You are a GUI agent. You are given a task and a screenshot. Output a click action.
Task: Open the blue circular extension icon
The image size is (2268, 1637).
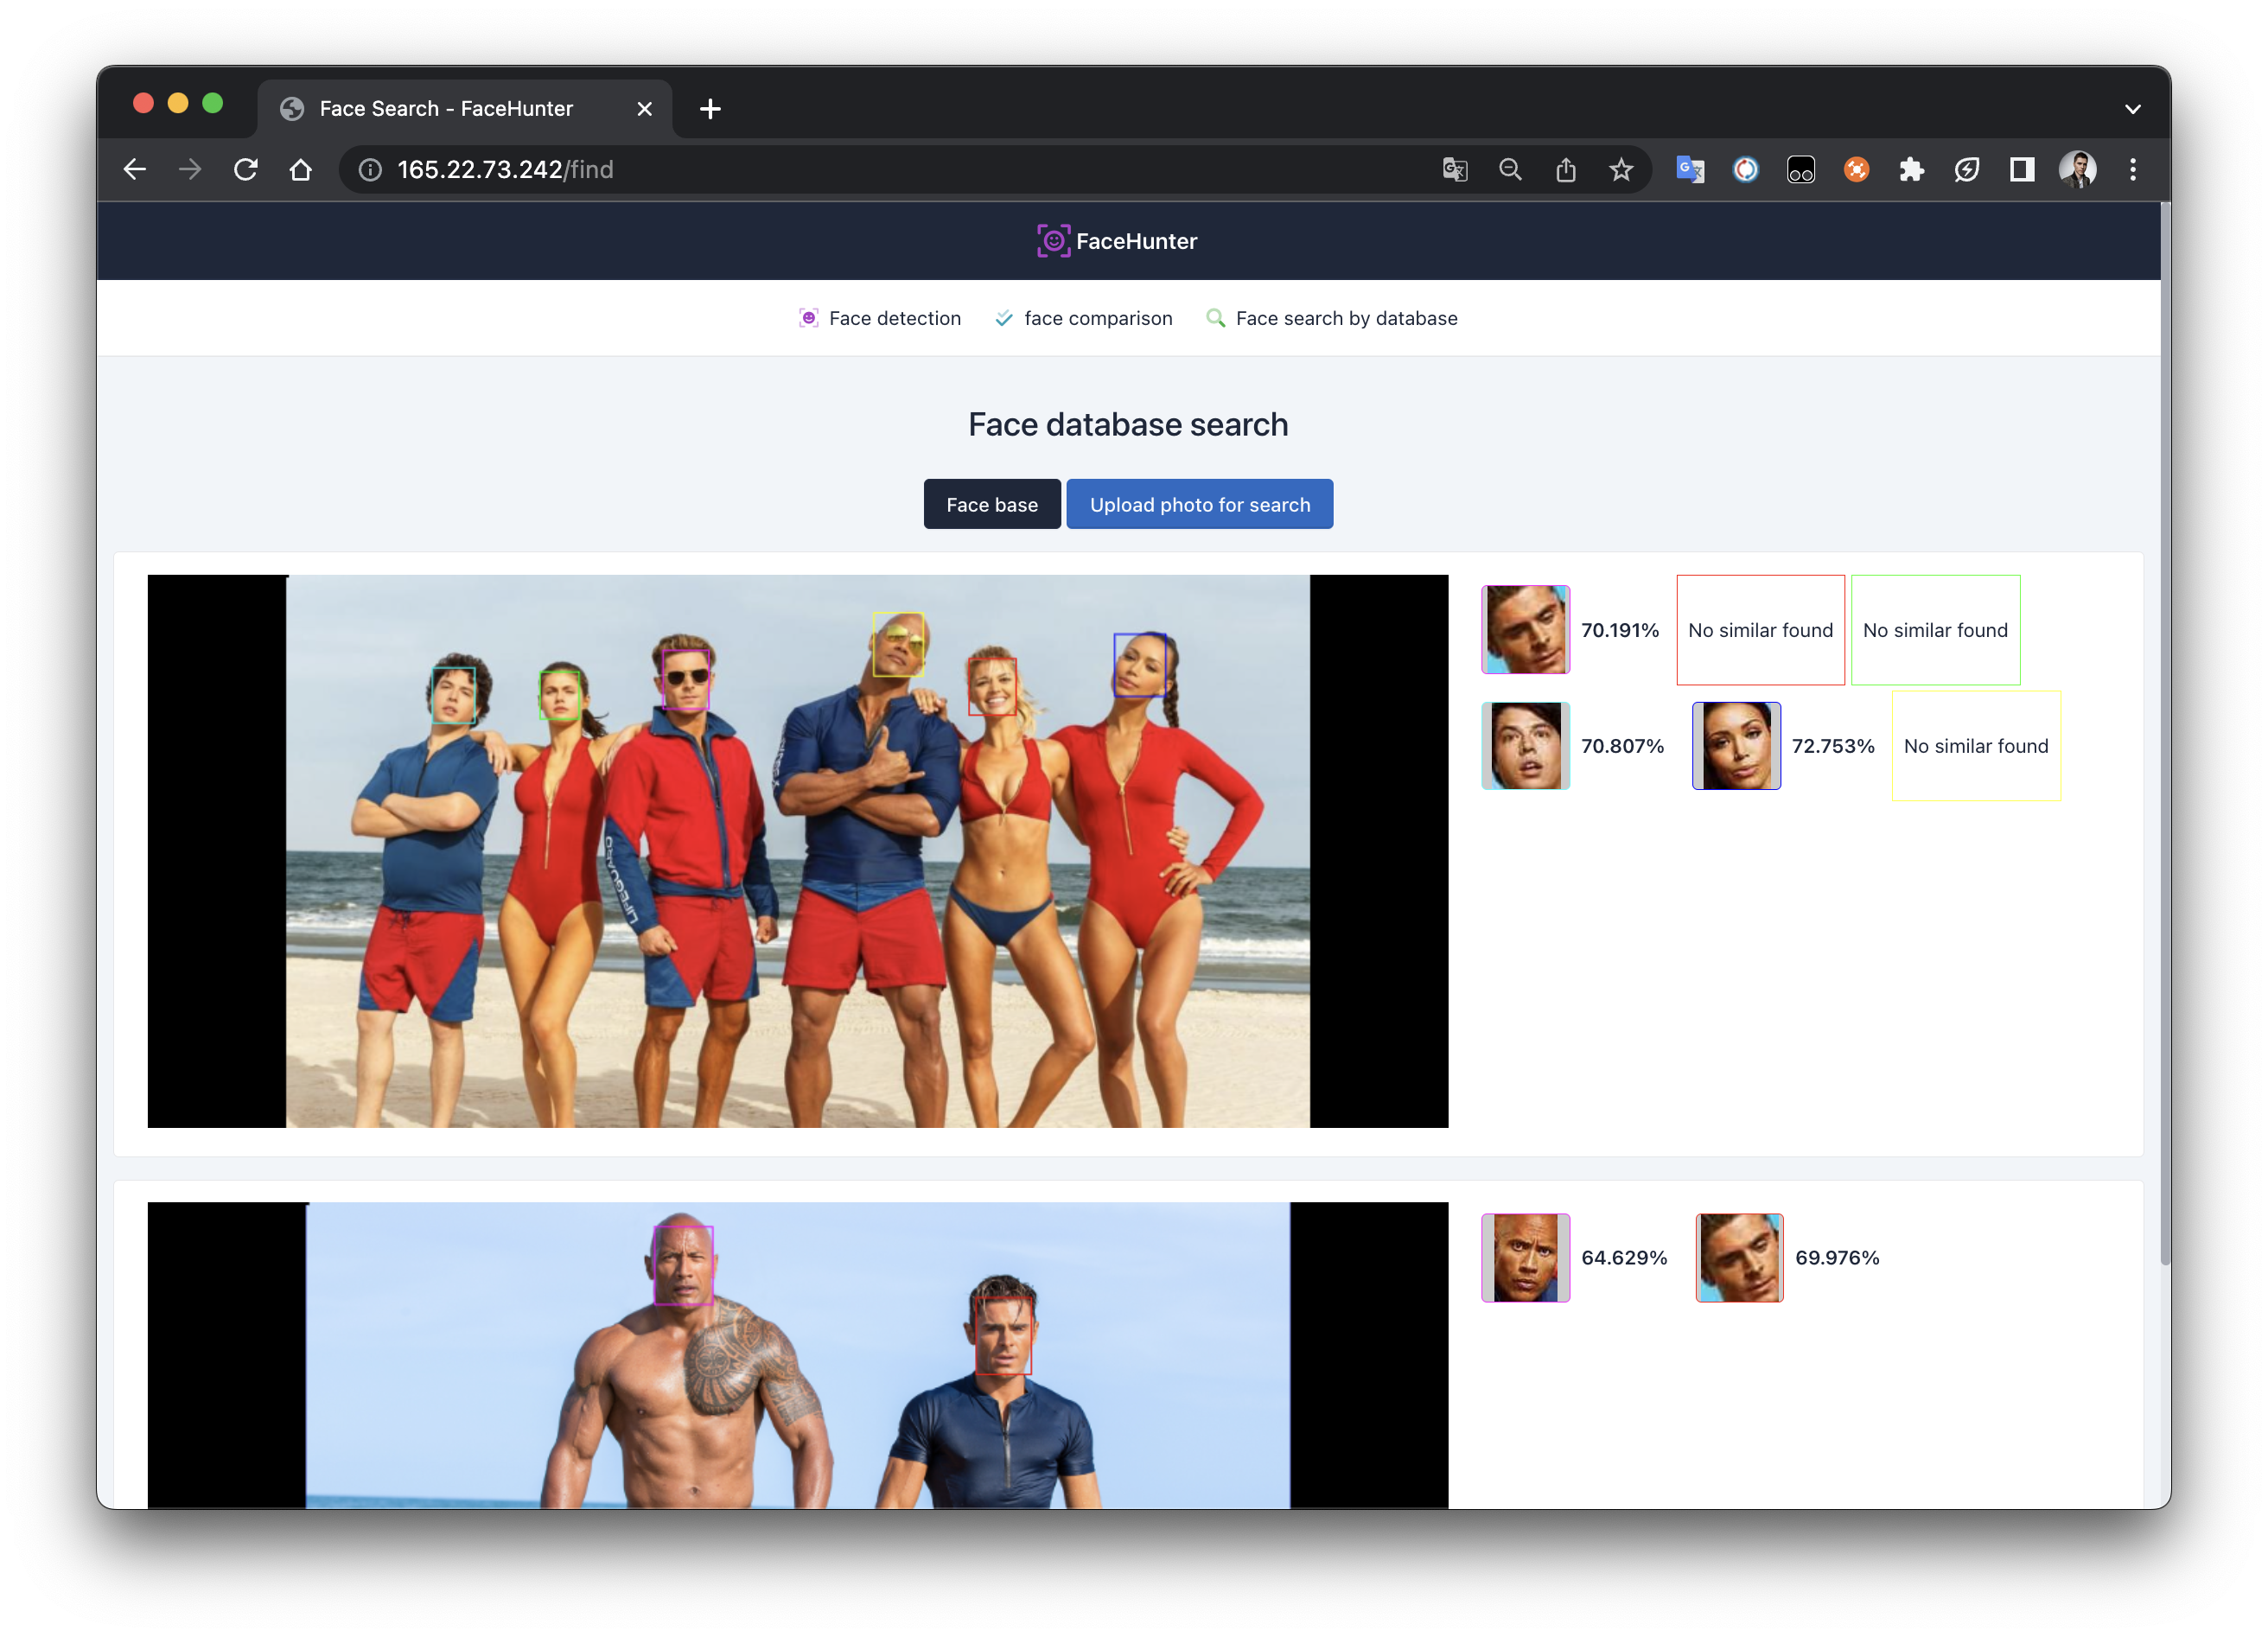[x=1746, y=170]
